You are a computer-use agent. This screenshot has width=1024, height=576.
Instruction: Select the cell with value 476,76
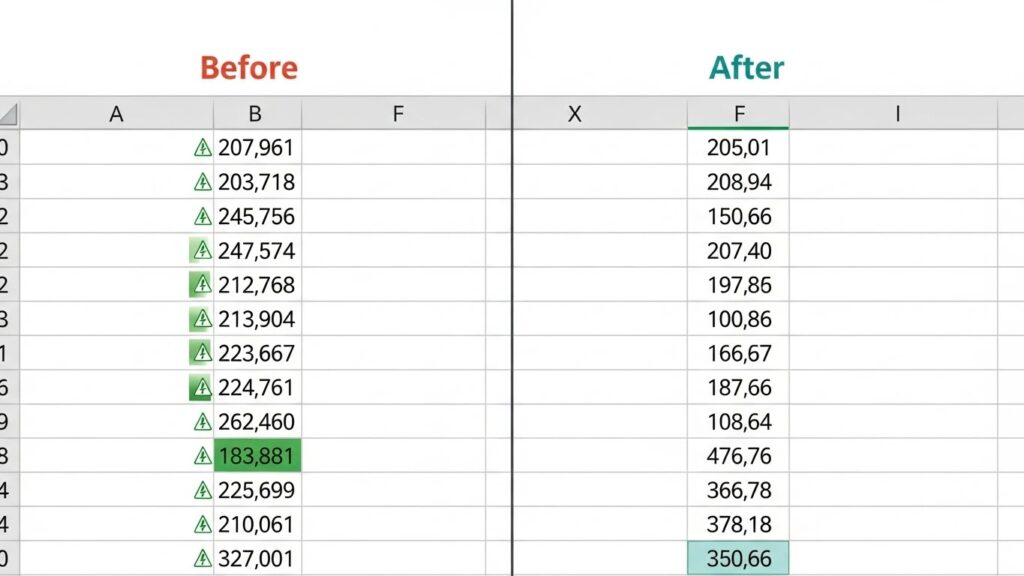coord(738,456)
